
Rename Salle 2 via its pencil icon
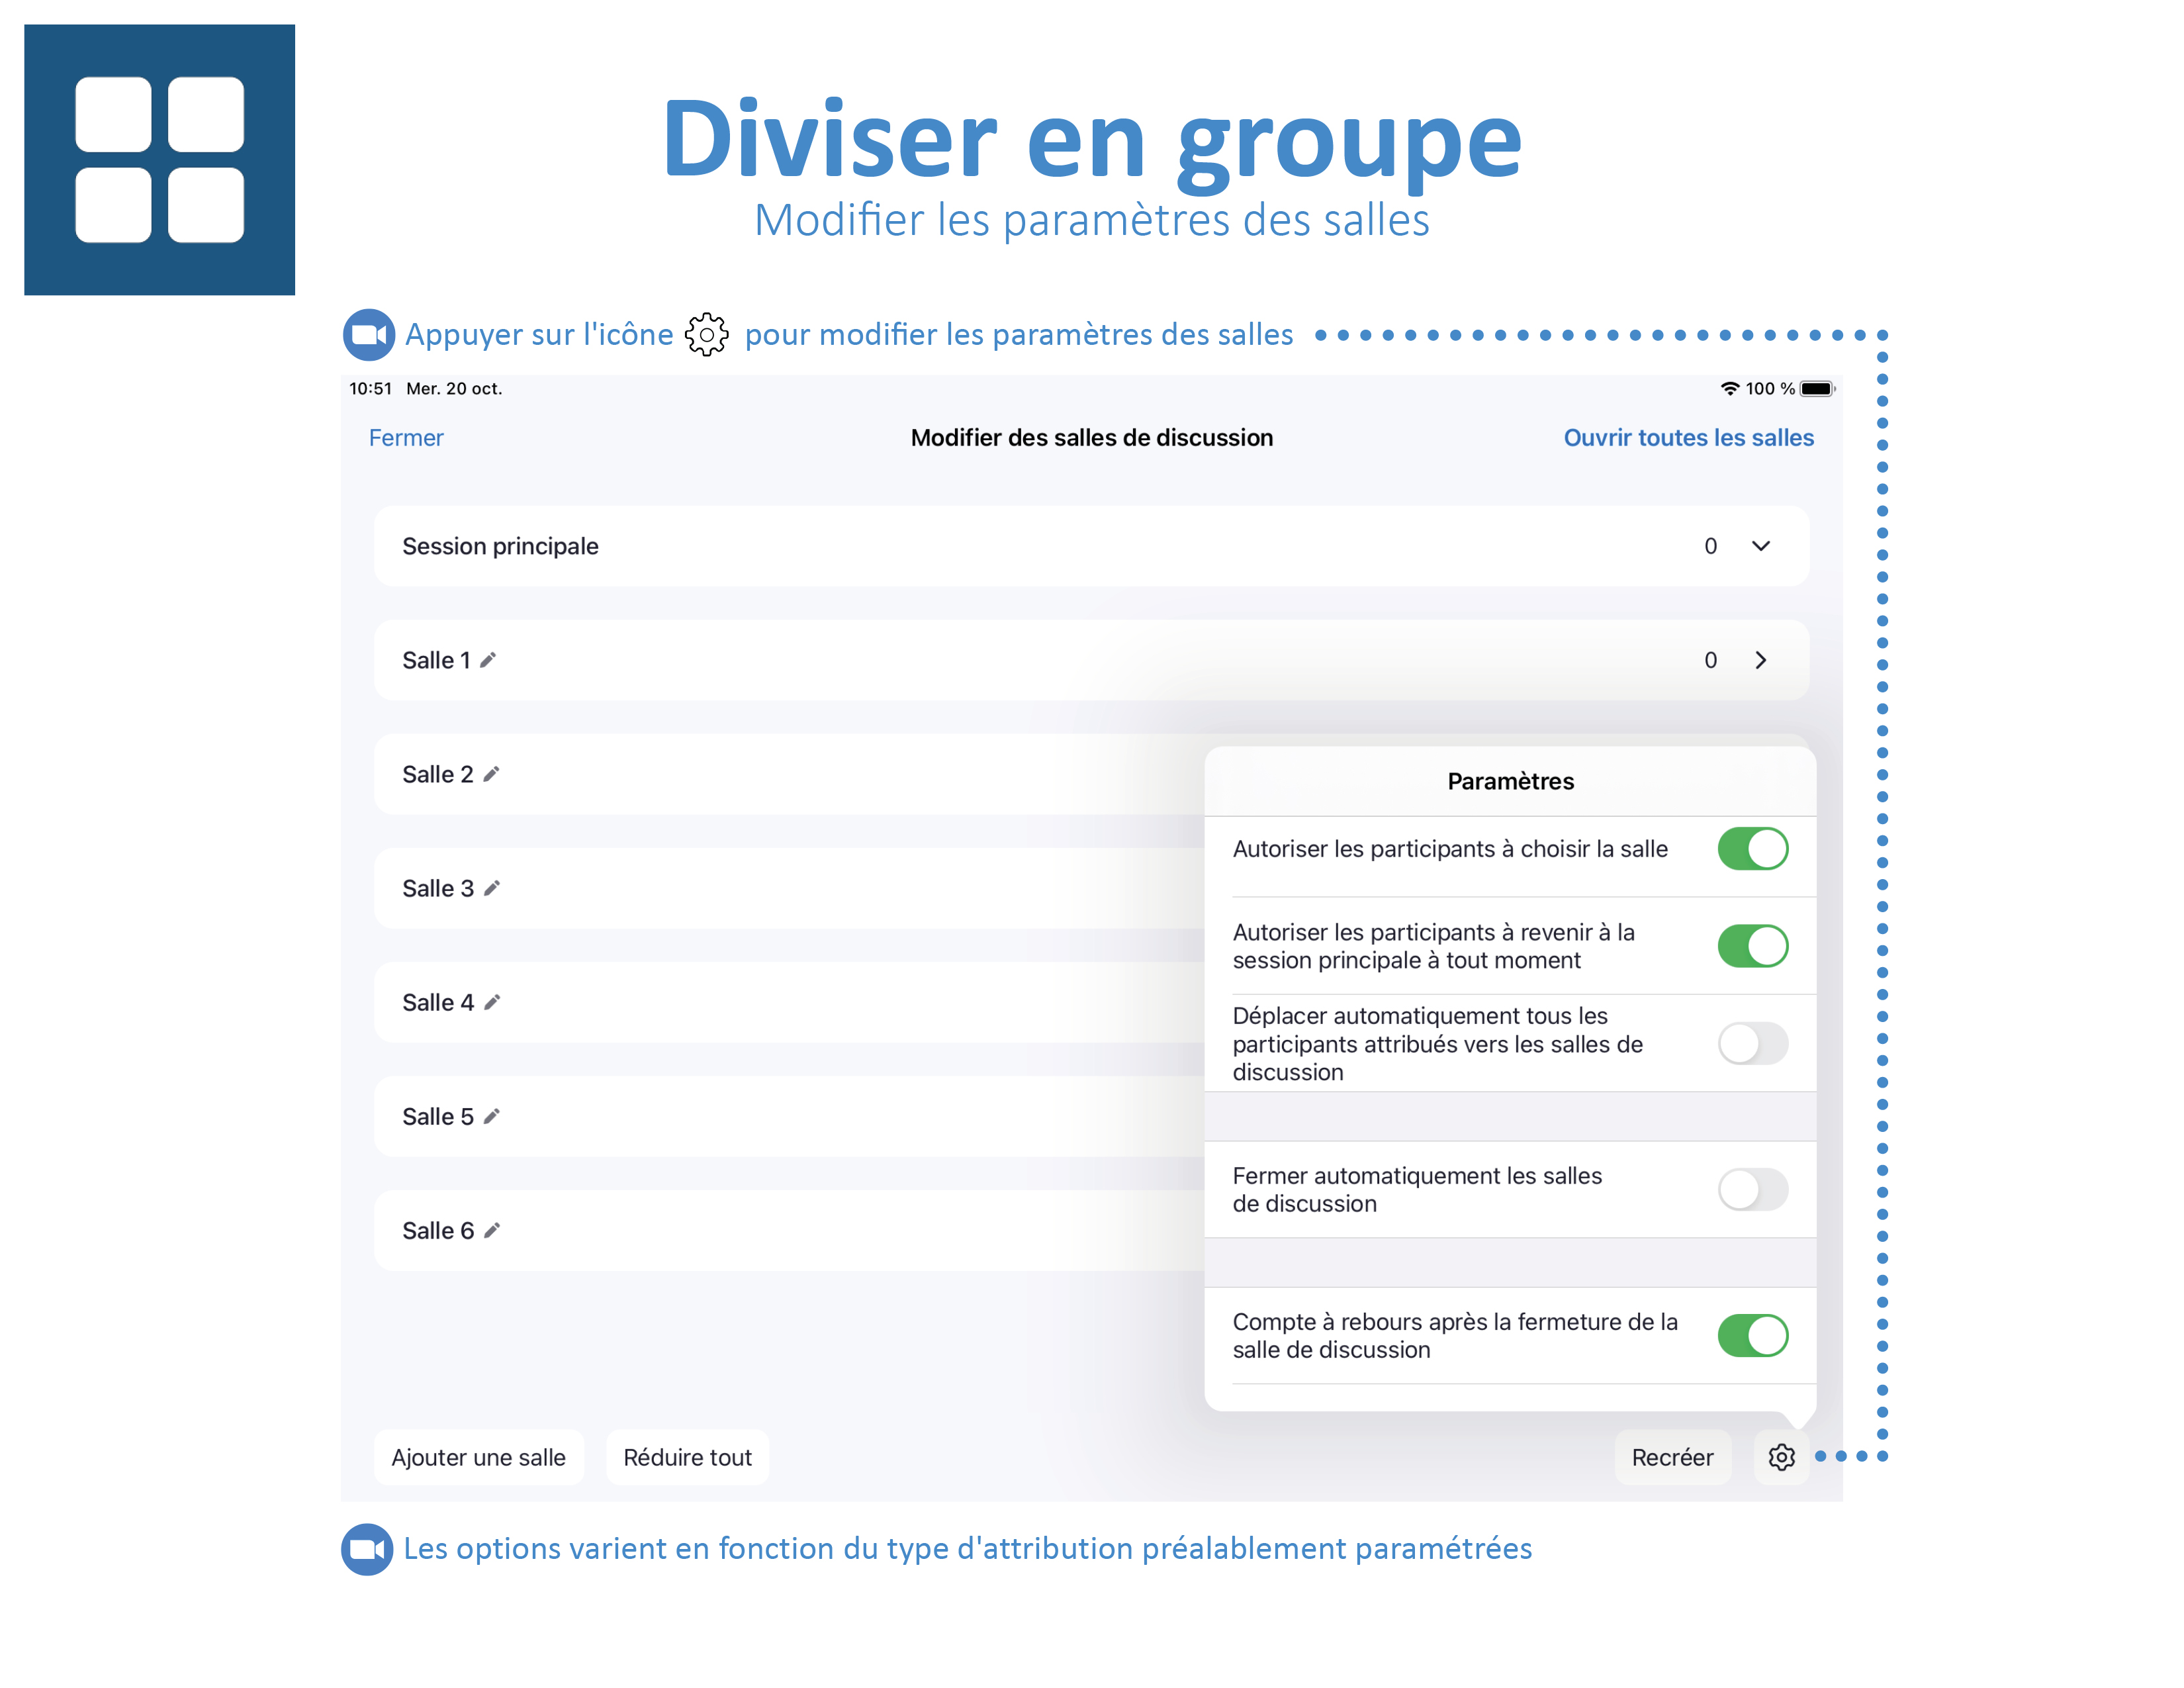click(x=491, y=774)
